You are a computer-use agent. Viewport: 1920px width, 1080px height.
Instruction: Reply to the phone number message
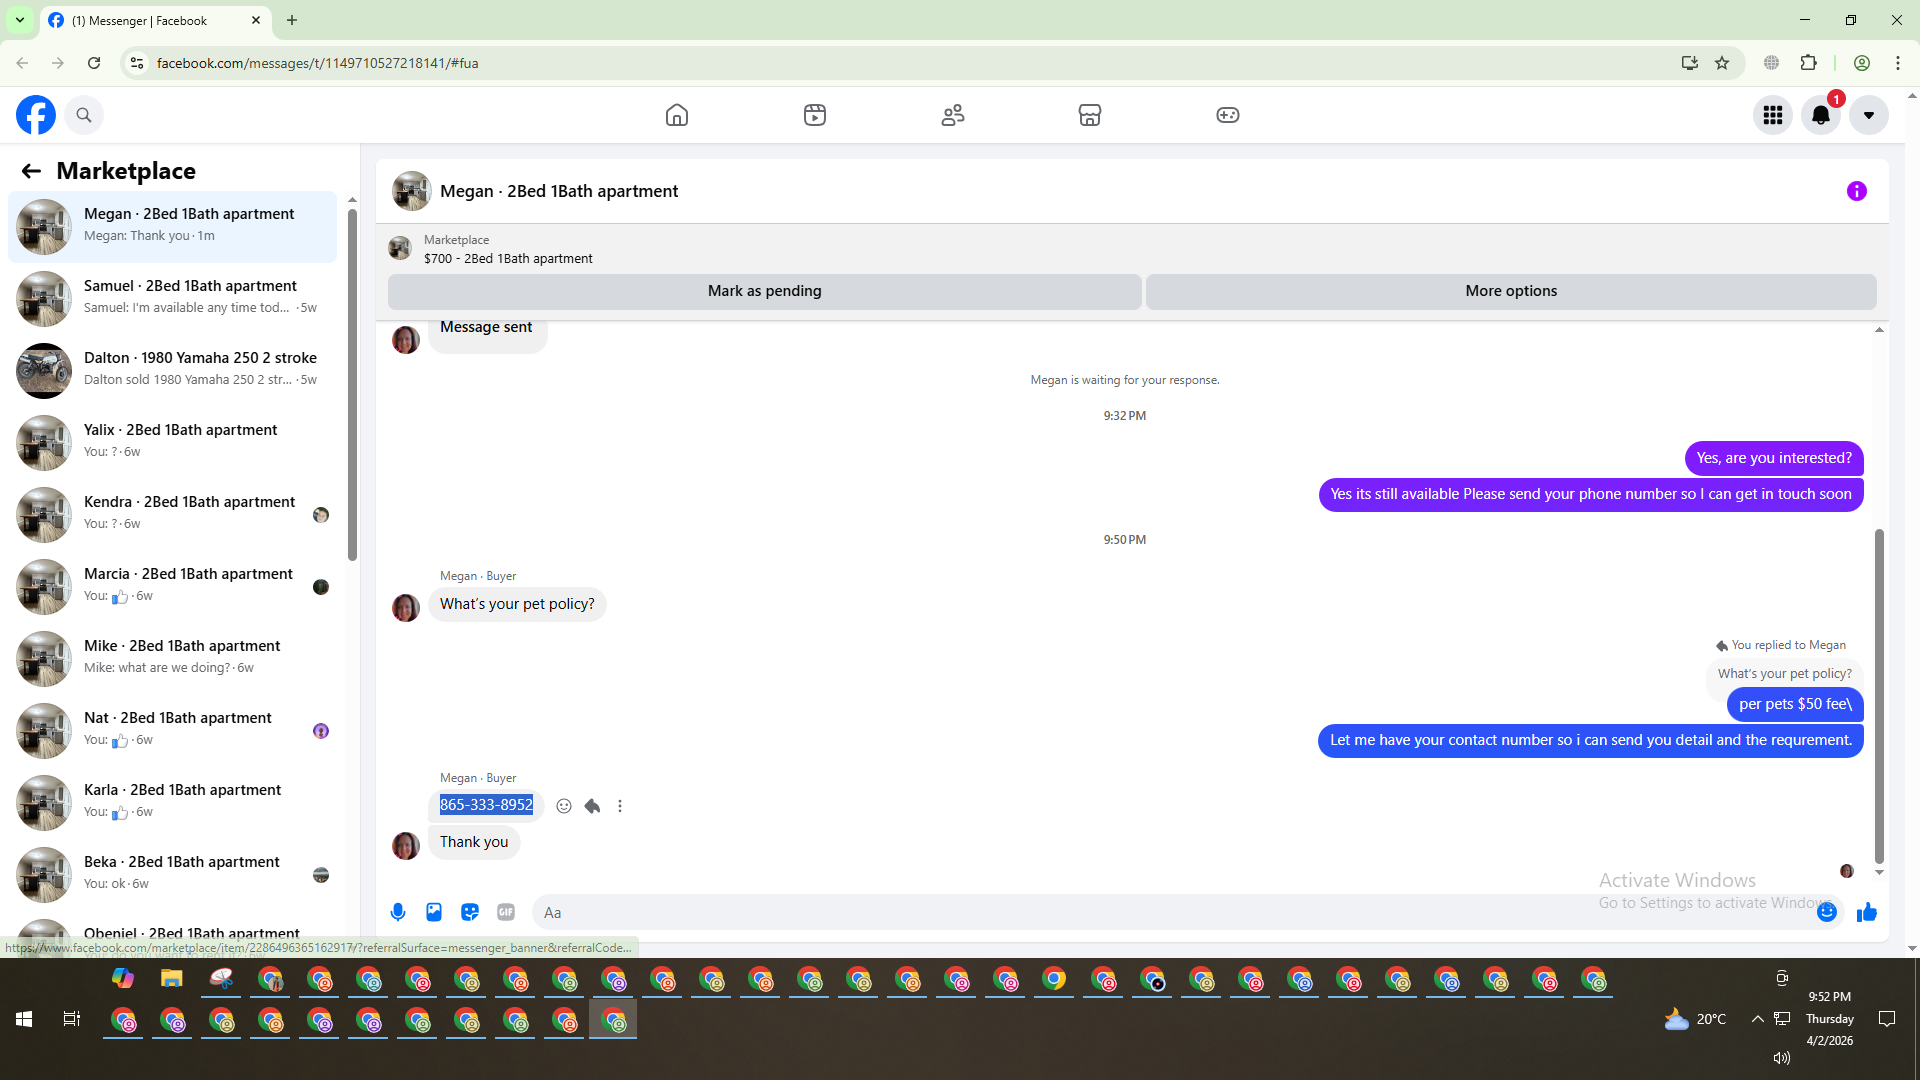[x=592, y=806]
